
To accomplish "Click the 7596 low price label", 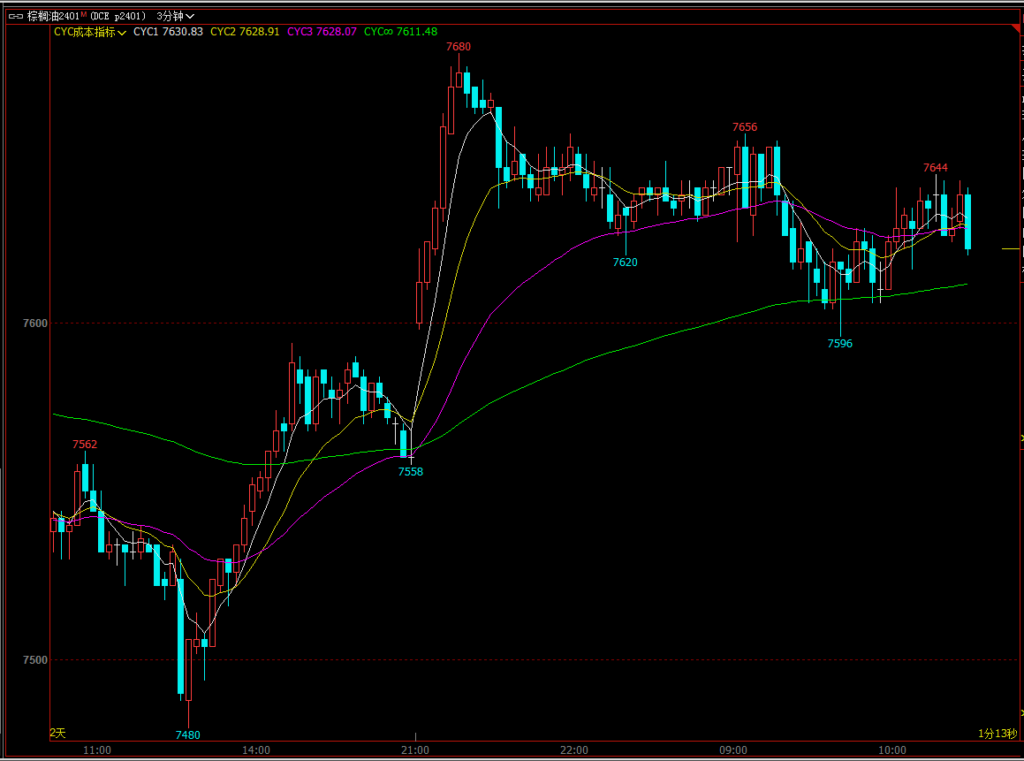I will 840,343.
